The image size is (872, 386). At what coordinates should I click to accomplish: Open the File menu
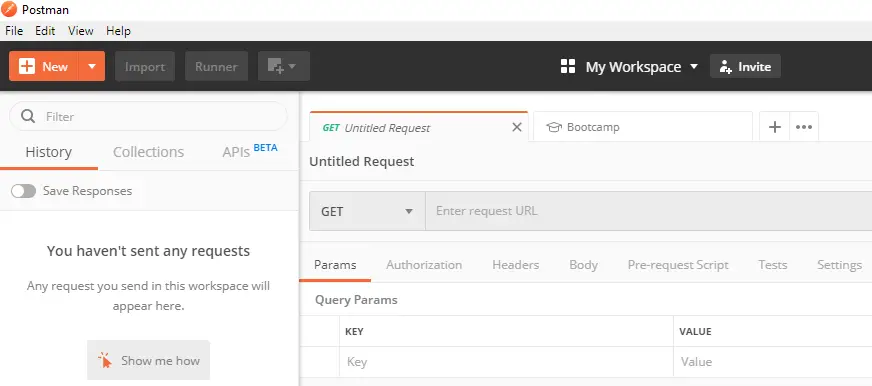tap(14, 31)
